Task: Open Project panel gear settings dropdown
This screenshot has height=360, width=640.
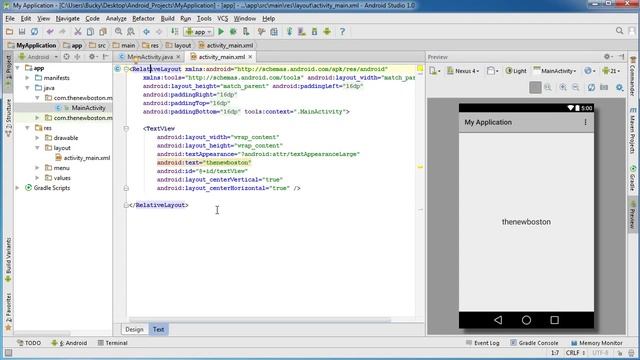Action: (93, 57)
